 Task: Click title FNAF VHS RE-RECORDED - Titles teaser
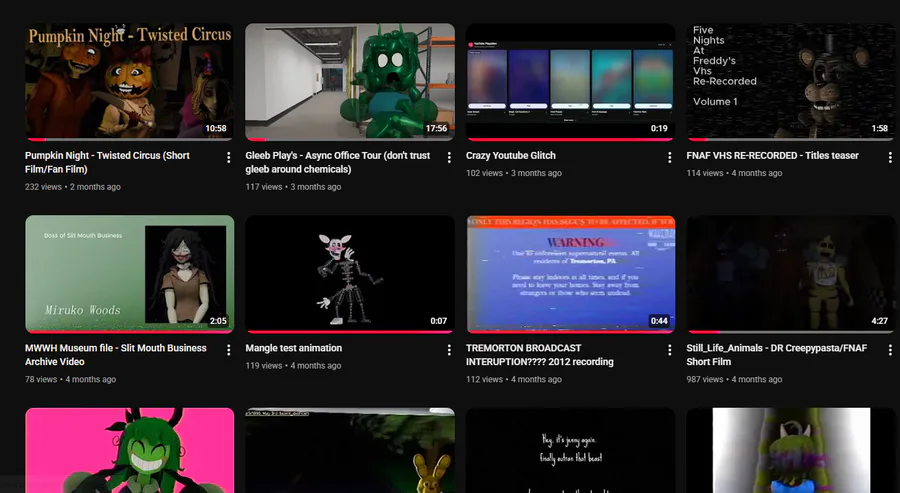773,156
